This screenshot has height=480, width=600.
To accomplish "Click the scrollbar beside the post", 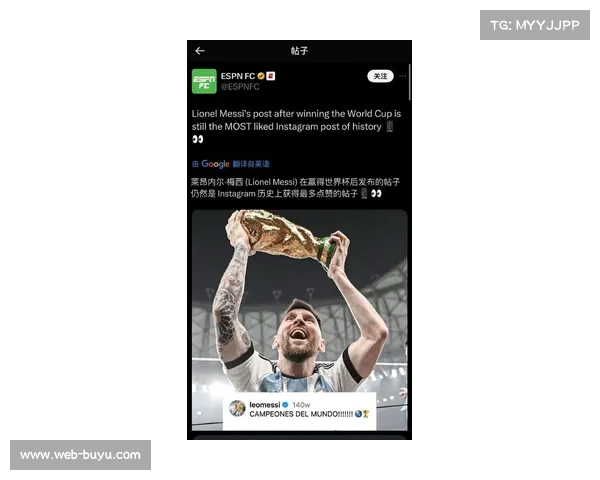I will 410,82.
